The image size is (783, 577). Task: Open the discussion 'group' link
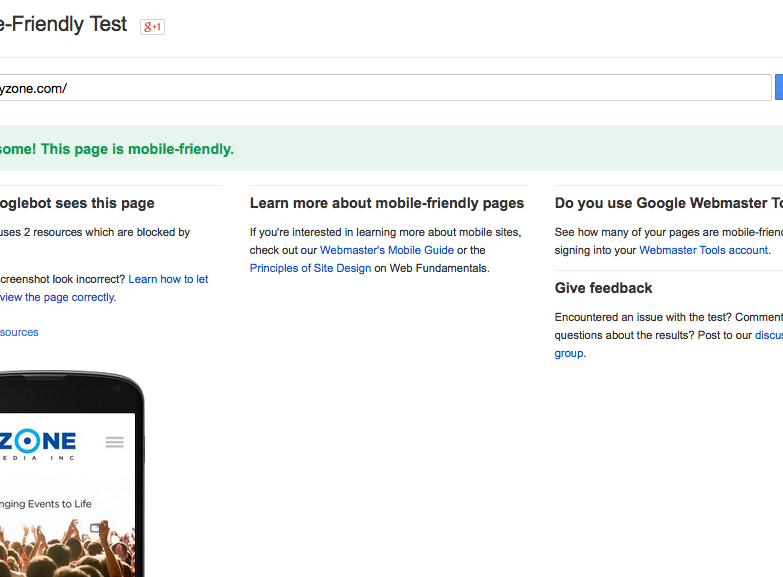[x=569, y=353]
